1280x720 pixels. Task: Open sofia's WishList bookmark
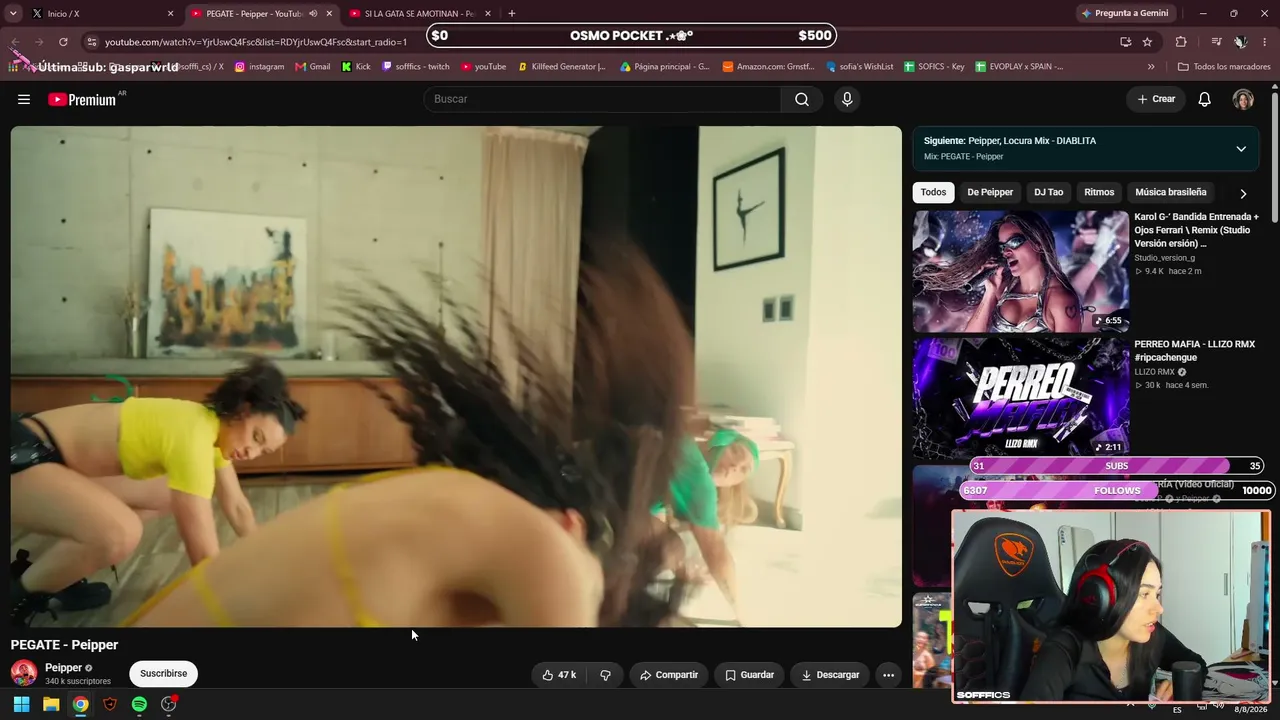pyautogui.click(x=860, y=67)
